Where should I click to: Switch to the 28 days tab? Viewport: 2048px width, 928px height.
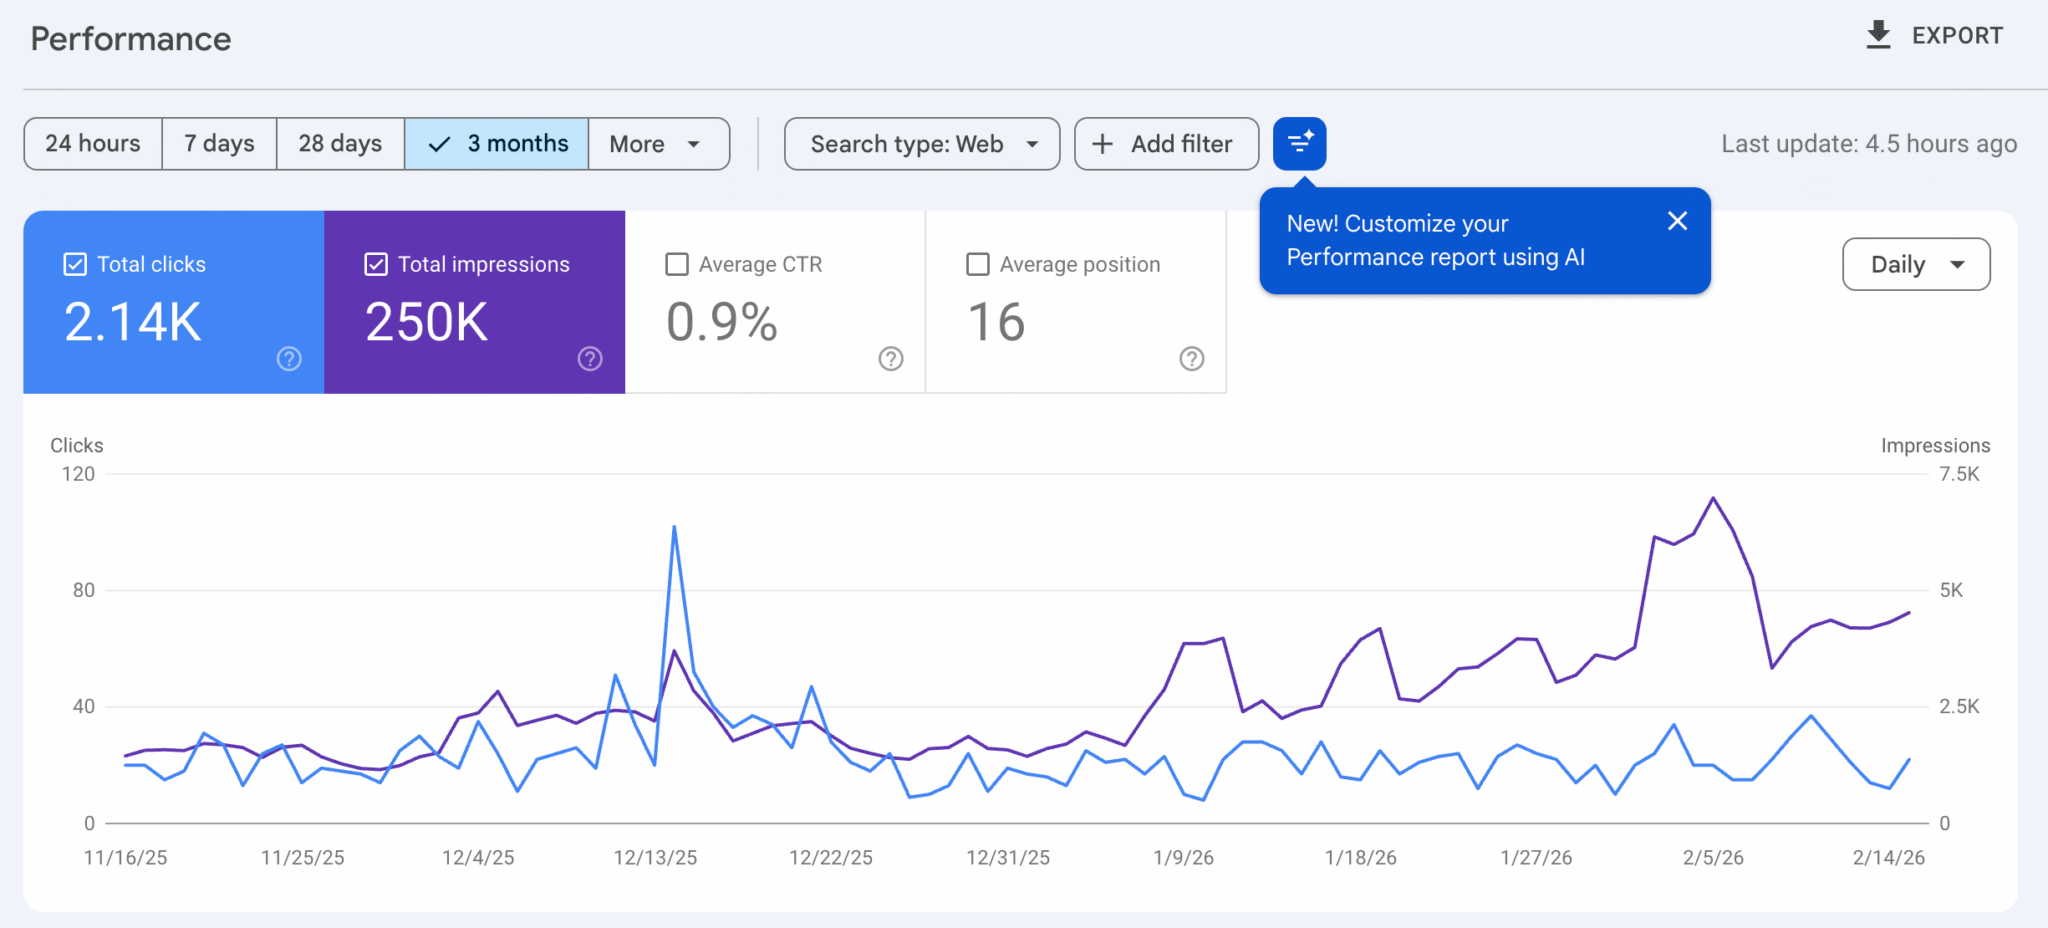(339, 143)
